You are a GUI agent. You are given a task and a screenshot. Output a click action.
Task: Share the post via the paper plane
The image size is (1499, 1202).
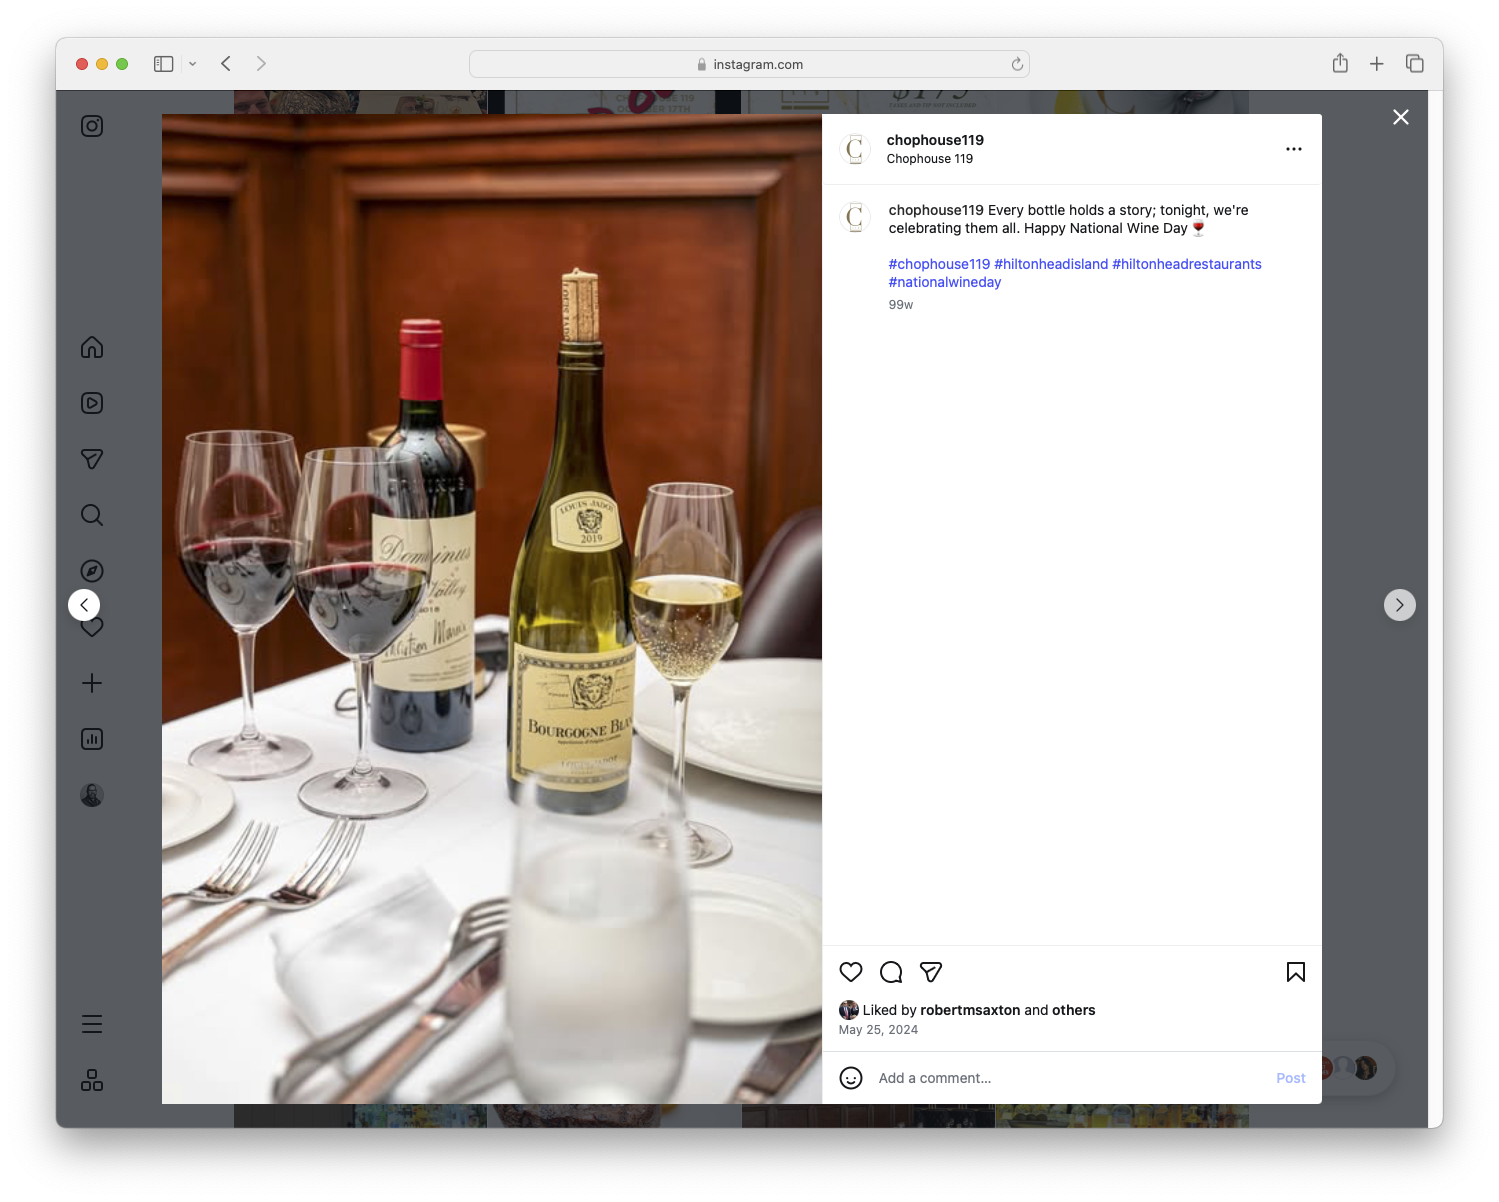pos(931,972)
